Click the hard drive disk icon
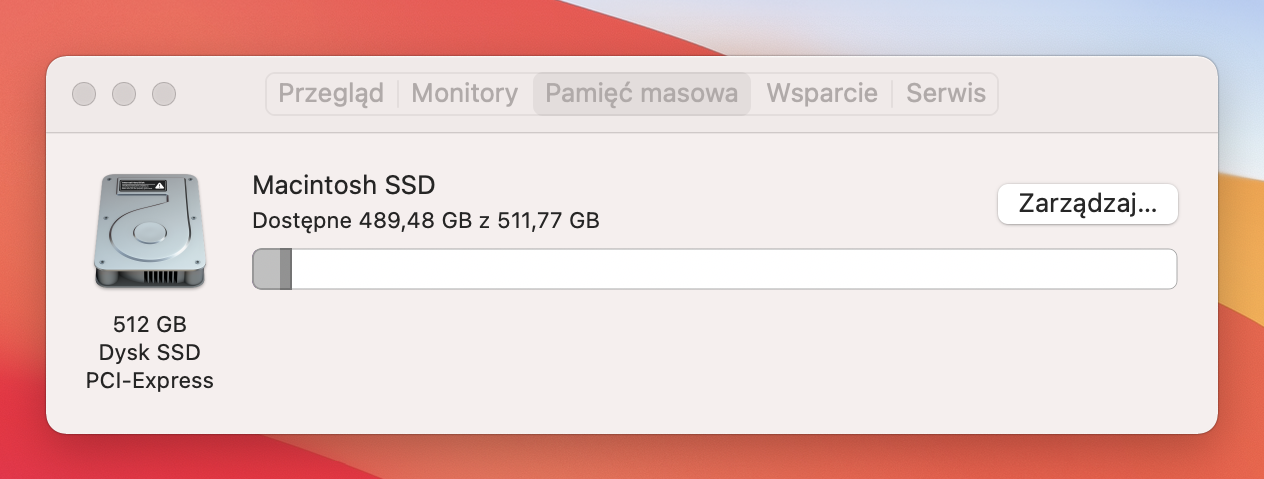 150,231
